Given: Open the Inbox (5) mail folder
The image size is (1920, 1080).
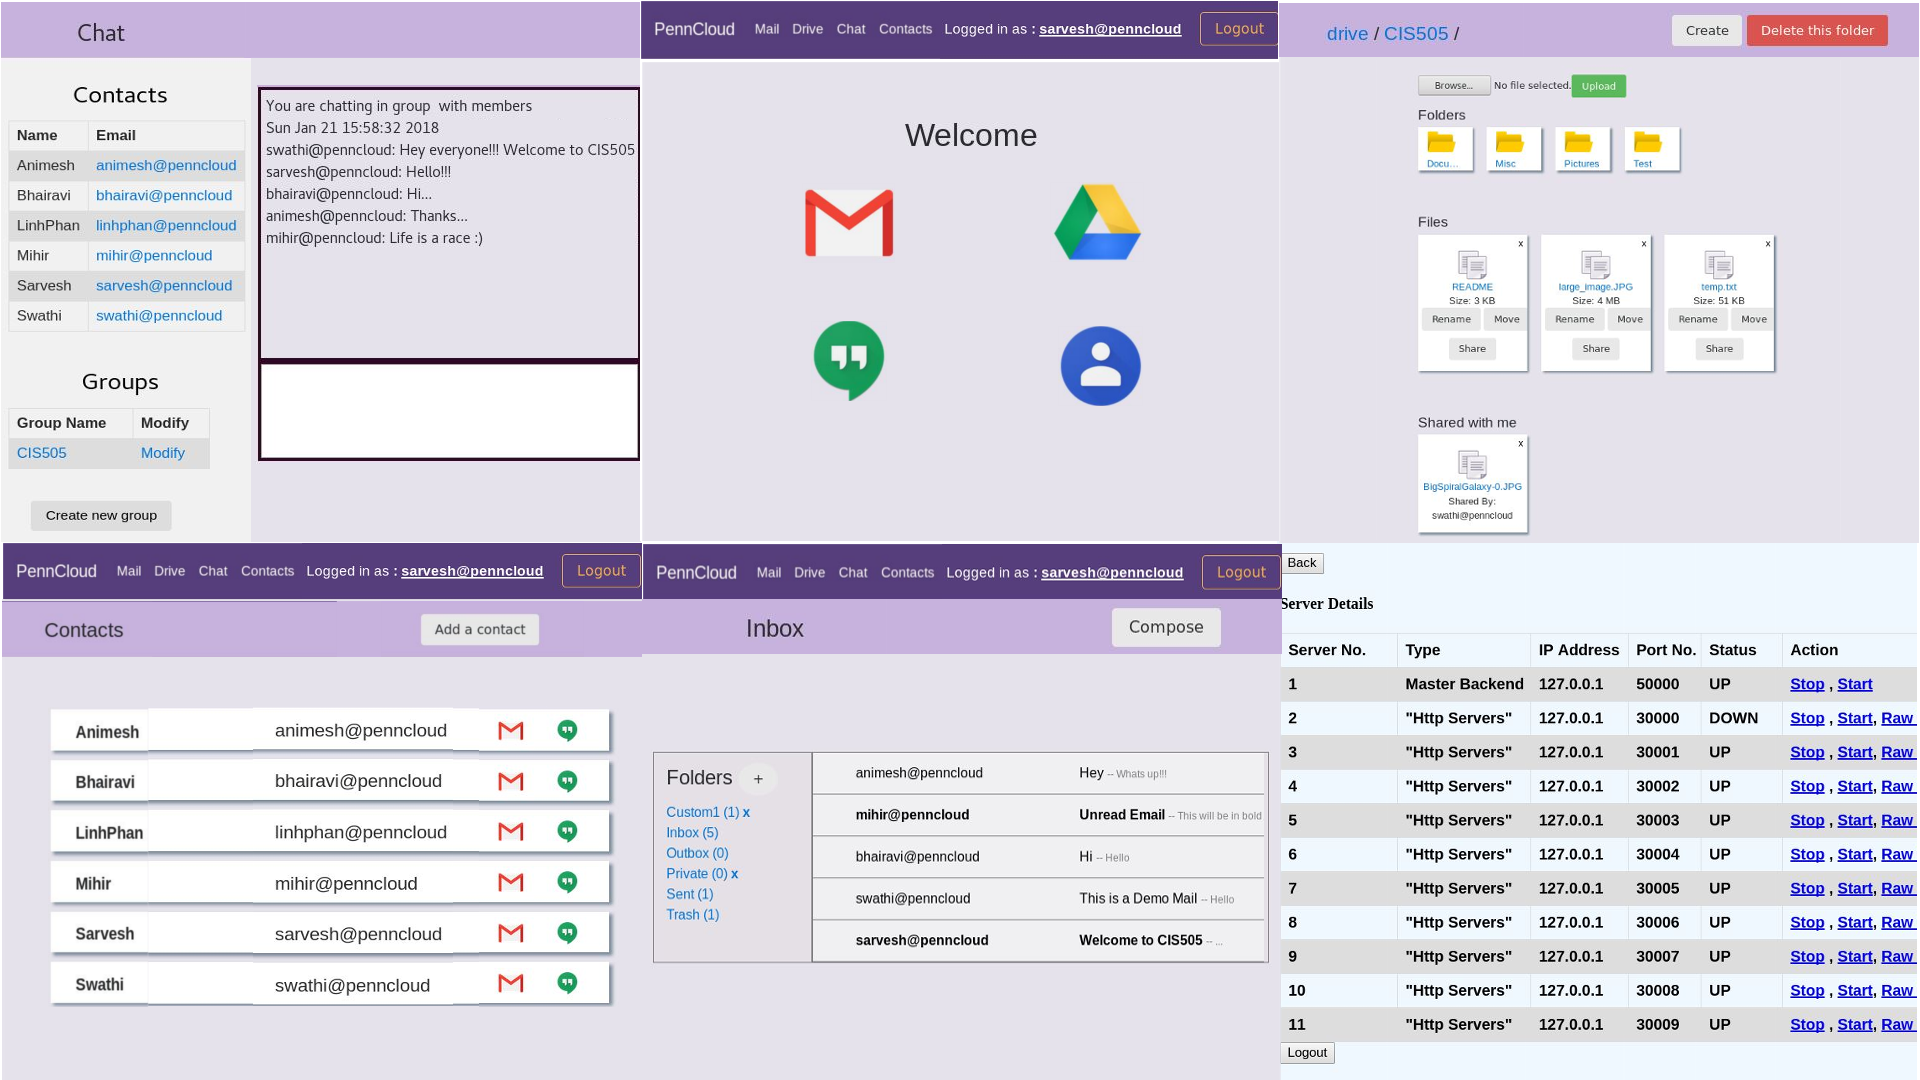Looking at the screenshot, I should tap(692, 832).
